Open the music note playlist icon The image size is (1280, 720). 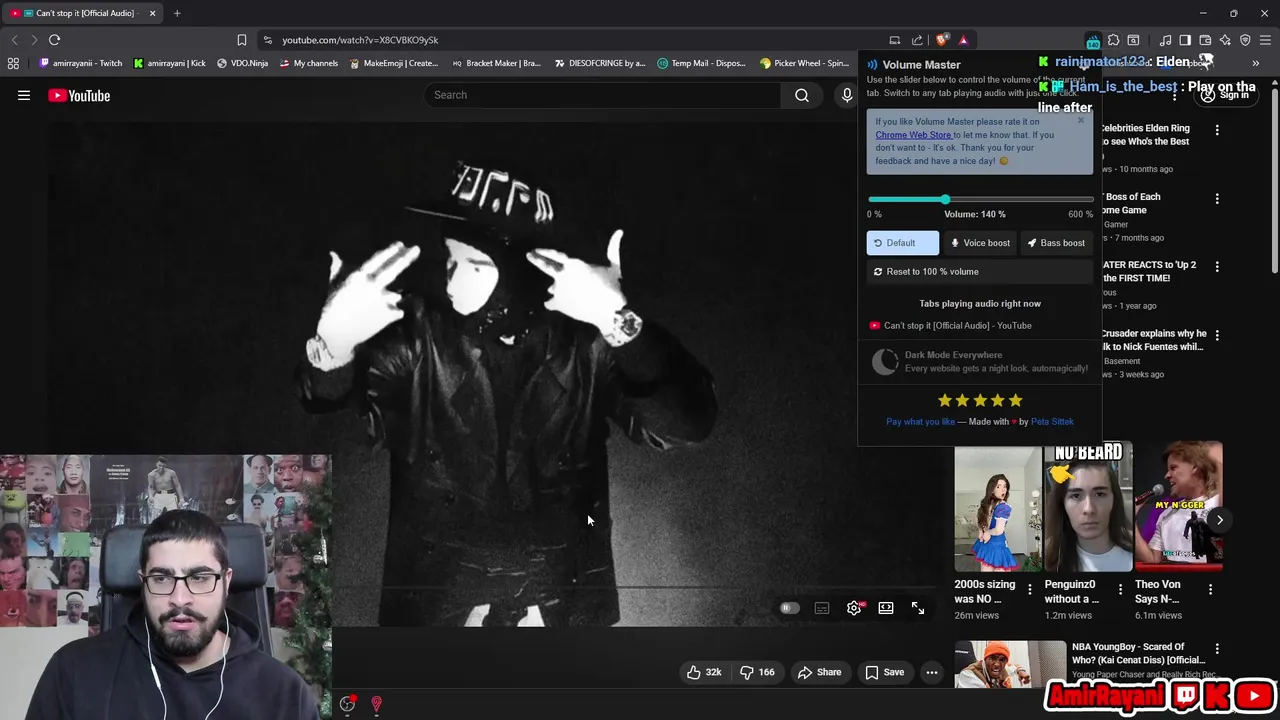click(x=1165, y=40)
